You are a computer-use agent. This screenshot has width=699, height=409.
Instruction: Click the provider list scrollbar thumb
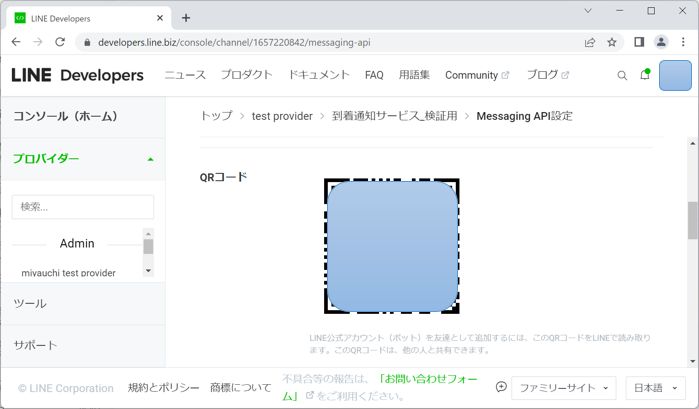pos(148,246)
